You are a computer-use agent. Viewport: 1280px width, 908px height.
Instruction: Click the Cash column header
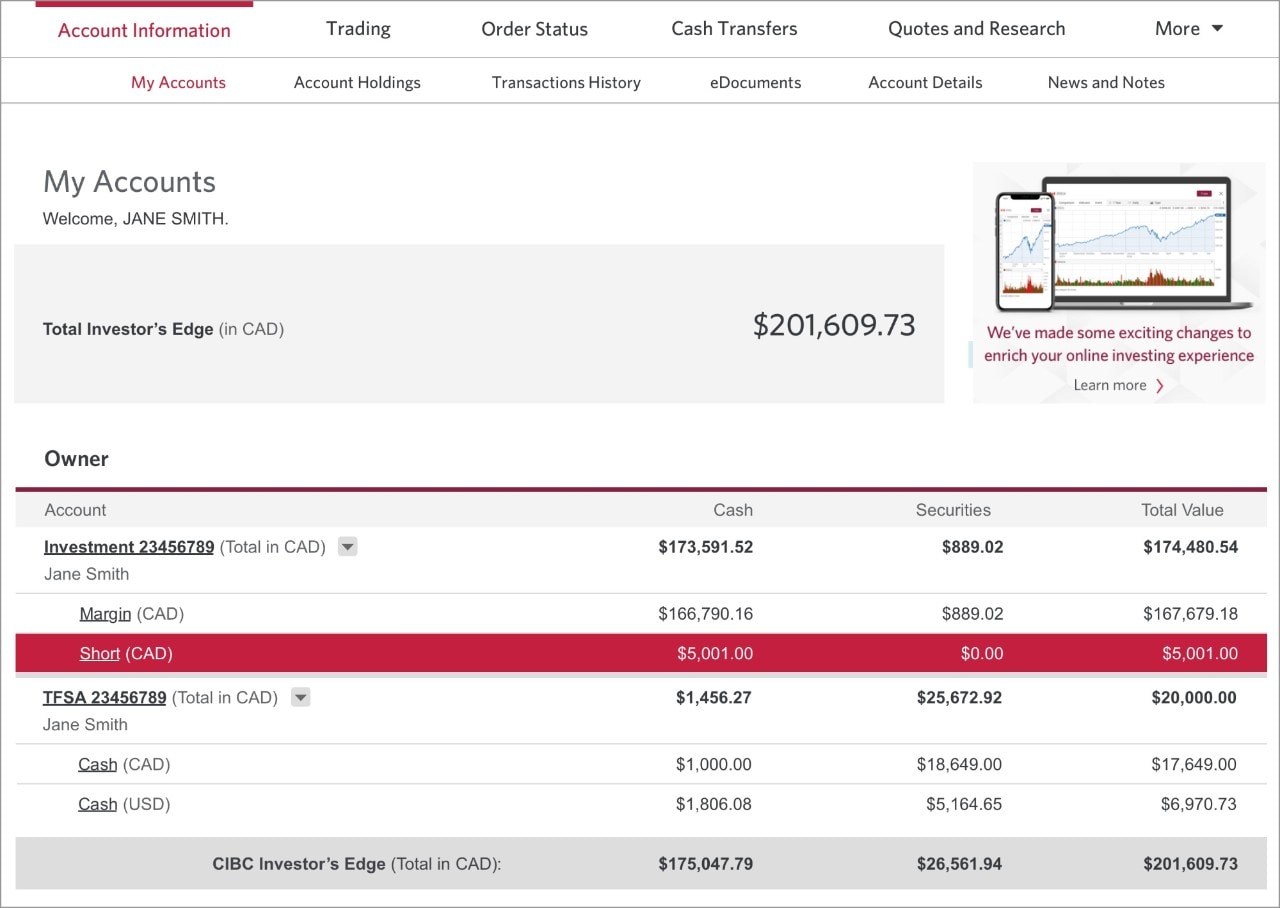[x=733, y=510]
